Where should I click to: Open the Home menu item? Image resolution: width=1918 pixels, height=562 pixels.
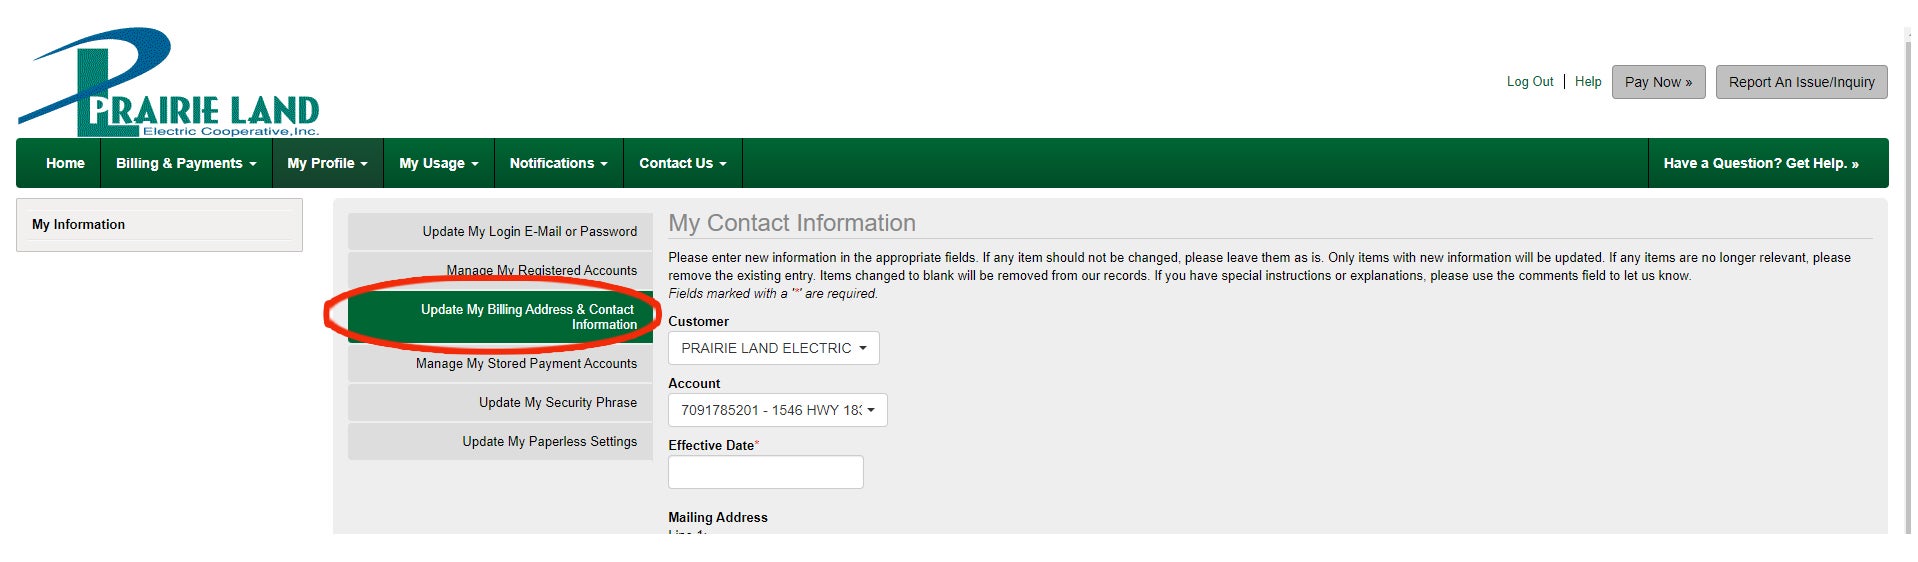(65, 163)
